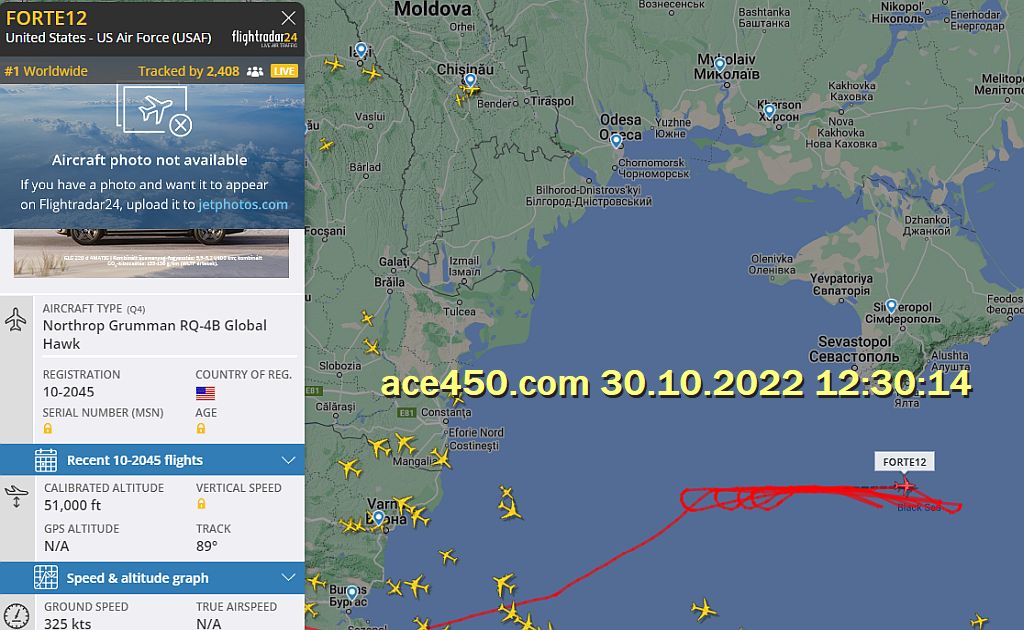Select the Odesa airport pin
The height and width of the screenshot is (630, 1024).
click(616, 140)
